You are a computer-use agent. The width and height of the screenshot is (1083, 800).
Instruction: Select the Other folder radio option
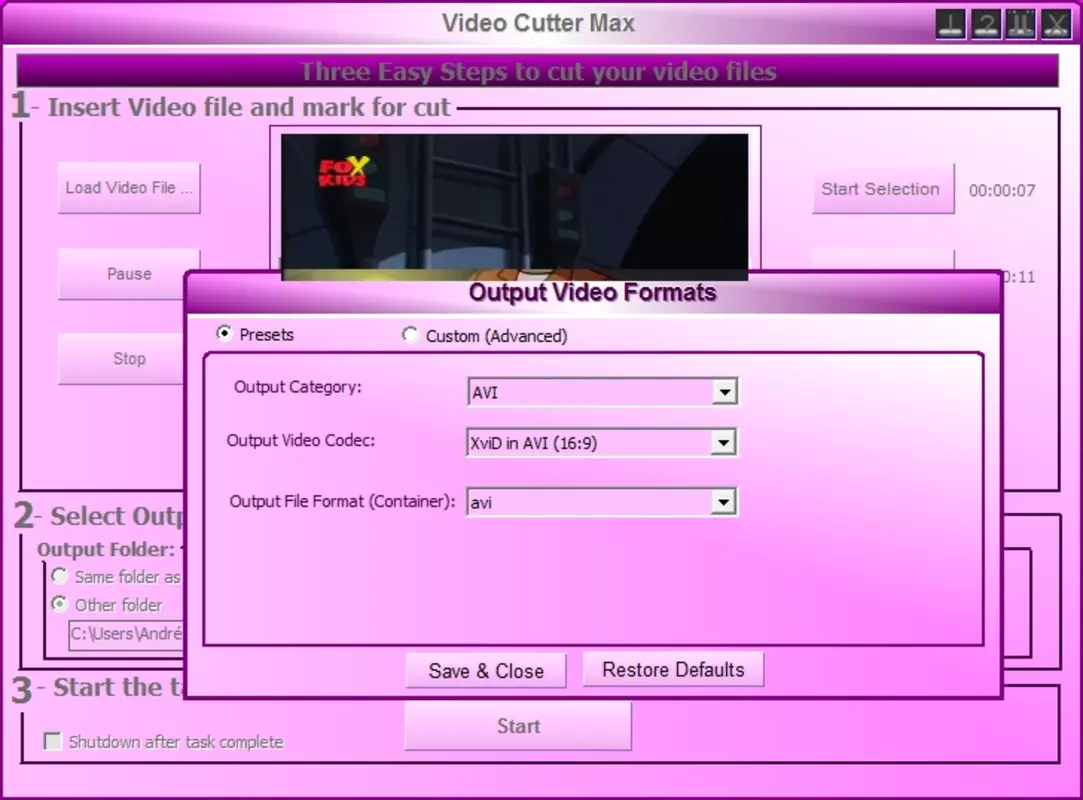click(59, 604)
